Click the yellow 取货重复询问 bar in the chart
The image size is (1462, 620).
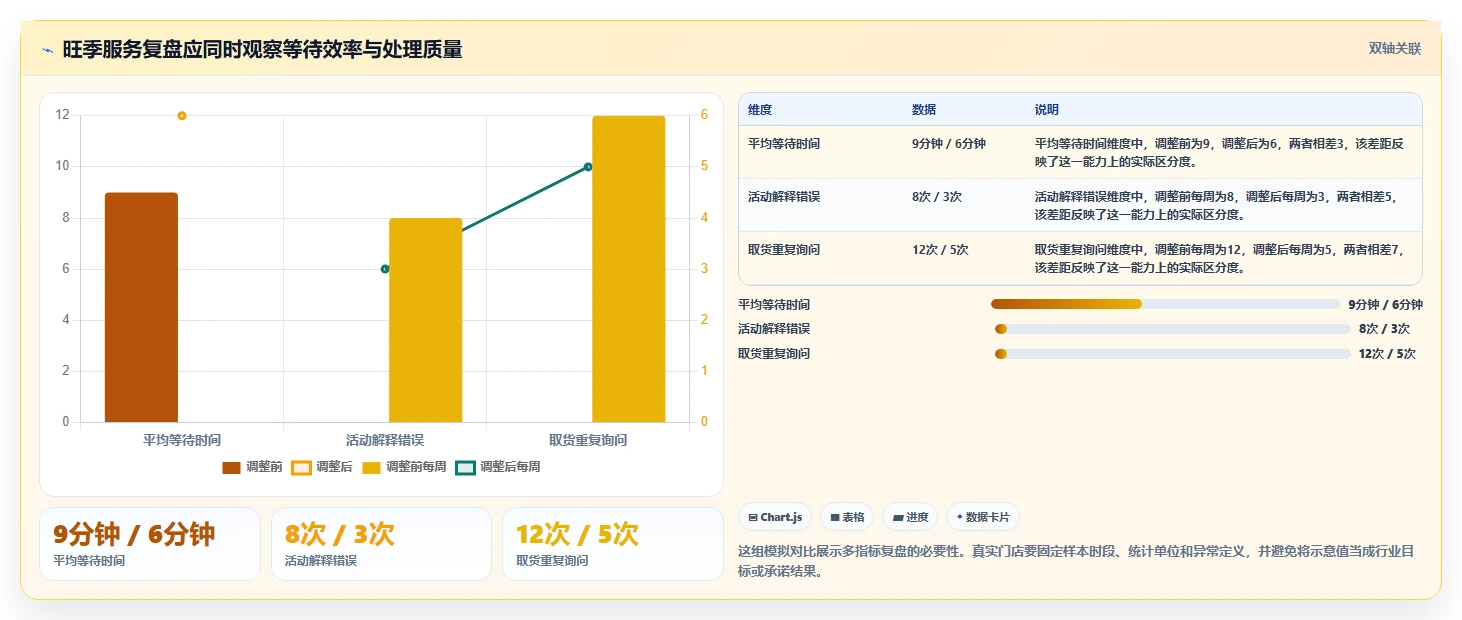[629, 269]
